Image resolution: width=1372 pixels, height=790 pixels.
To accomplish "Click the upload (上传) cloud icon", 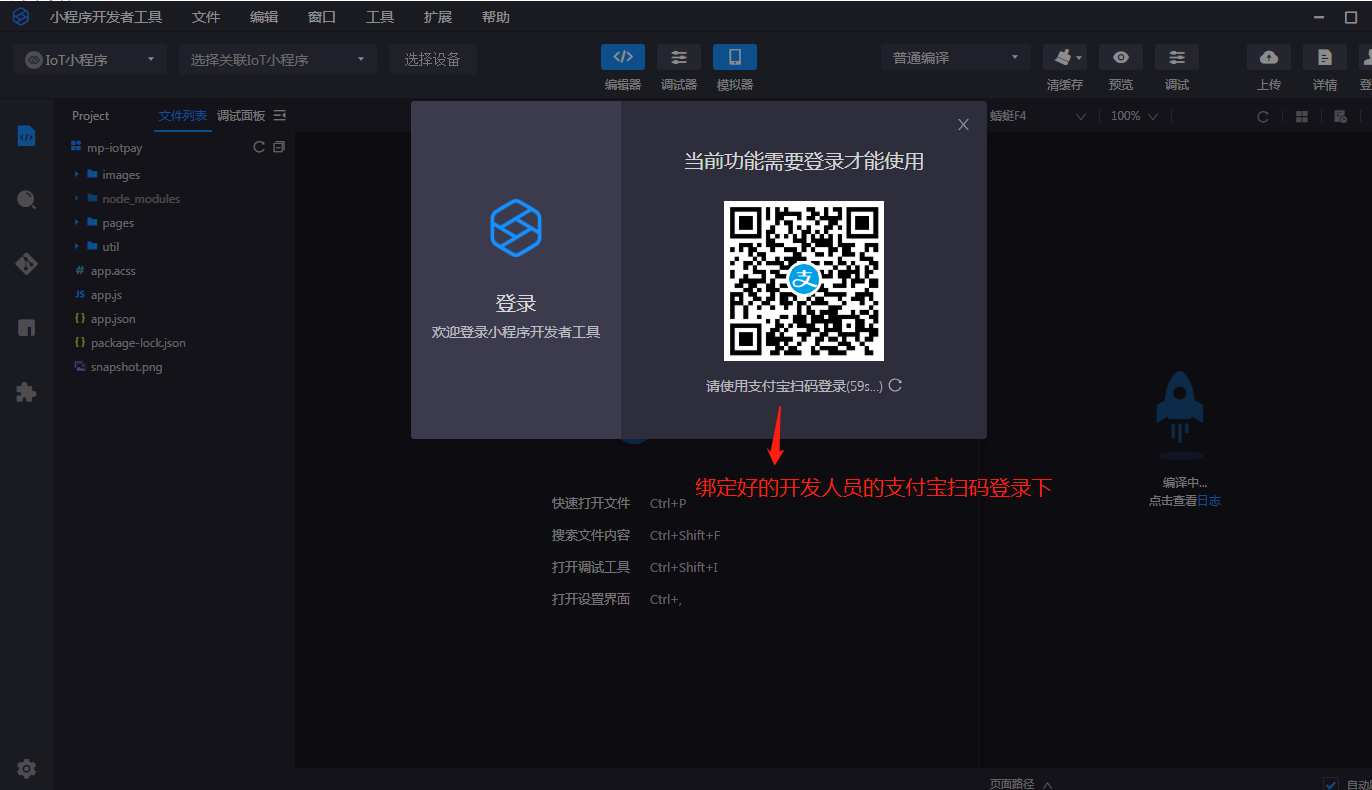I will click(1269, 57).
